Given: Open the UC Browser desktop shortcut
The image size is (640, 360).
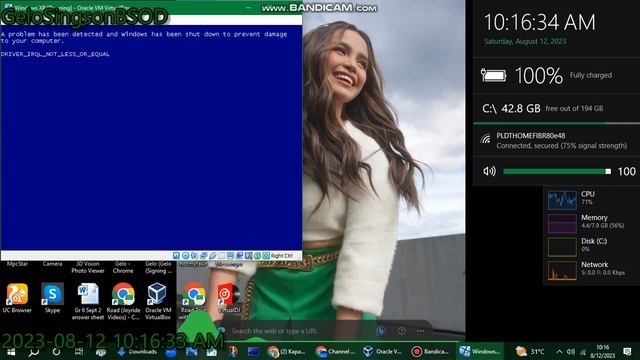Looking at the screenshot, I should 17,298.
